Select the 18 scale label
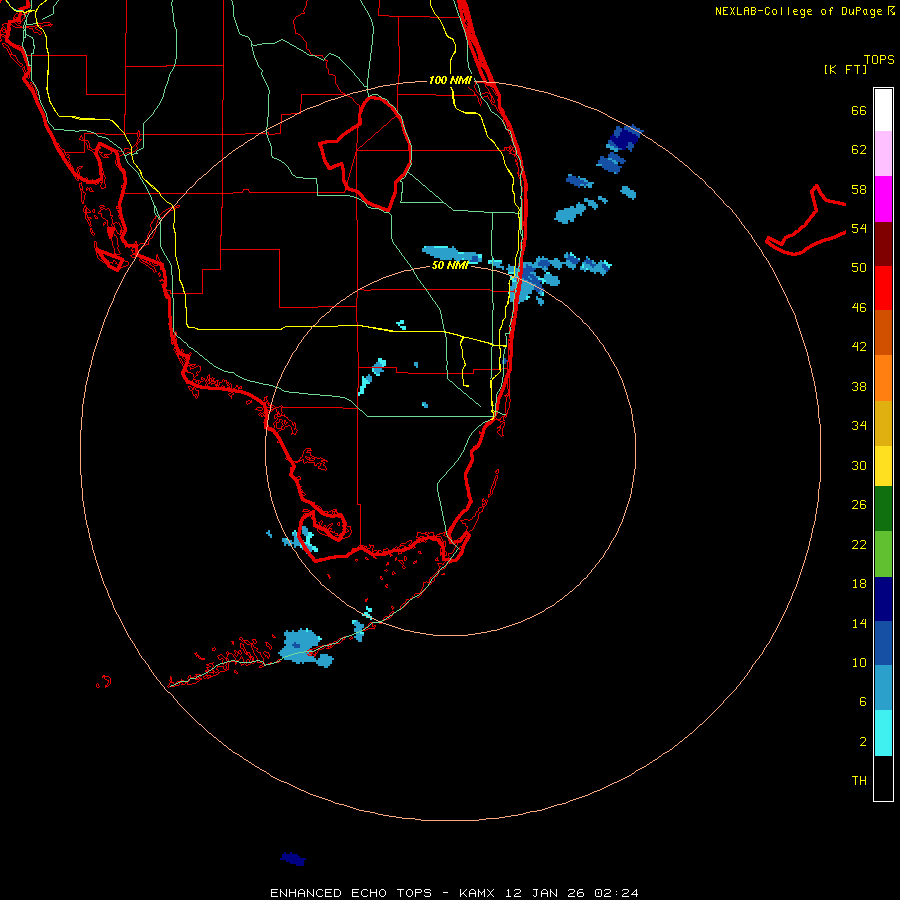Viewport: 900px width, 900px height. [x=859, y=584]
